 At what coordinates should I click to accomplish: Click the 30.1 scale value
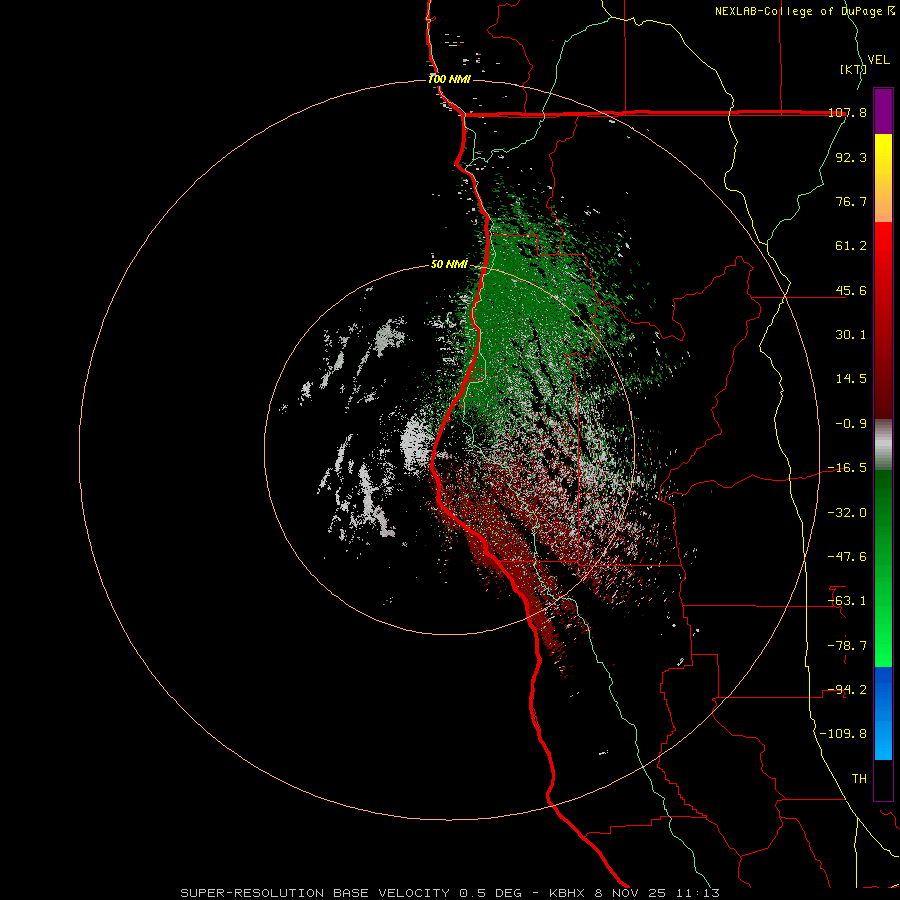tap(851, 335)
